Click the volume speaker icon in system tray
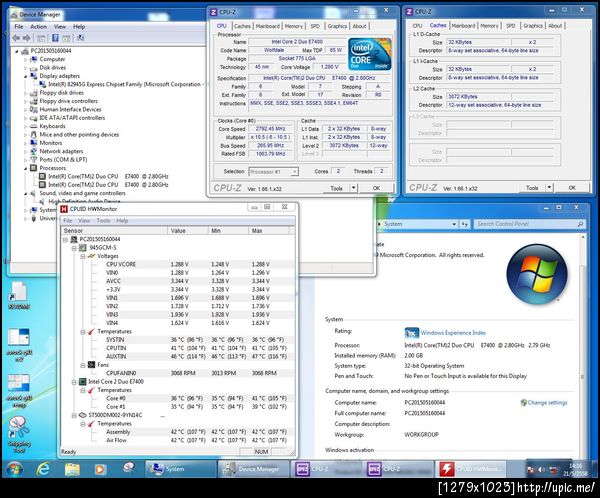600x498 pixels. (x=541, y=469)
